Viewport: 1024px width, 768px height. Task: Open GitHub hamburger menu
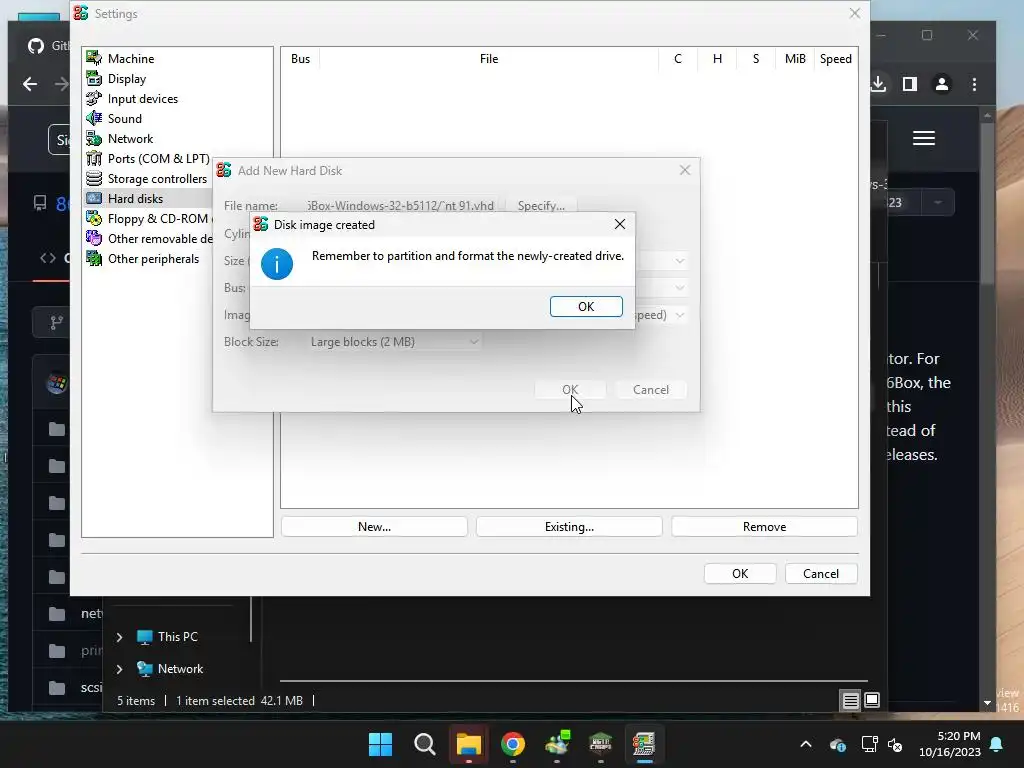click(x=923, y=138)
